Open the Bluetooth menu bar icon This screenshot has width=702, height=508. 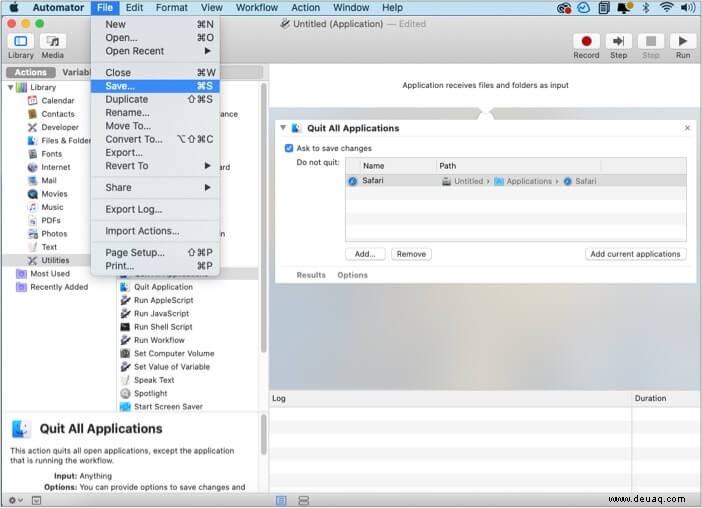coord(646,7)
